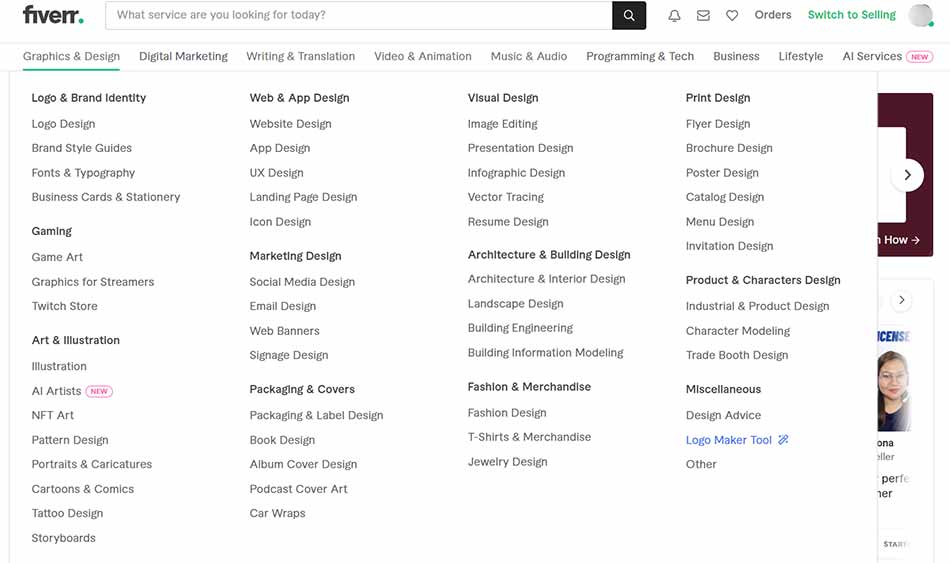Click the carousel next arrow
This screenshot has width=950, height=563.
pos(907,175)
